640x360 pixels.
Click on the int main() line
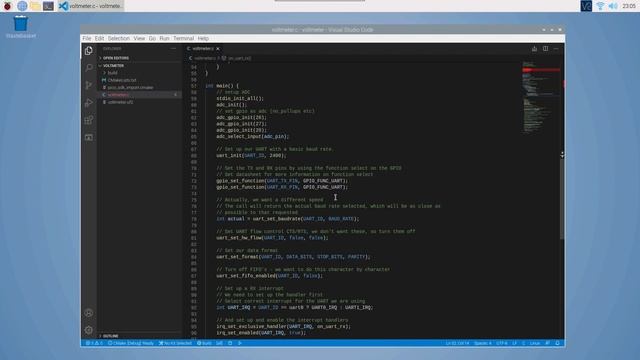tap(222, 86)
